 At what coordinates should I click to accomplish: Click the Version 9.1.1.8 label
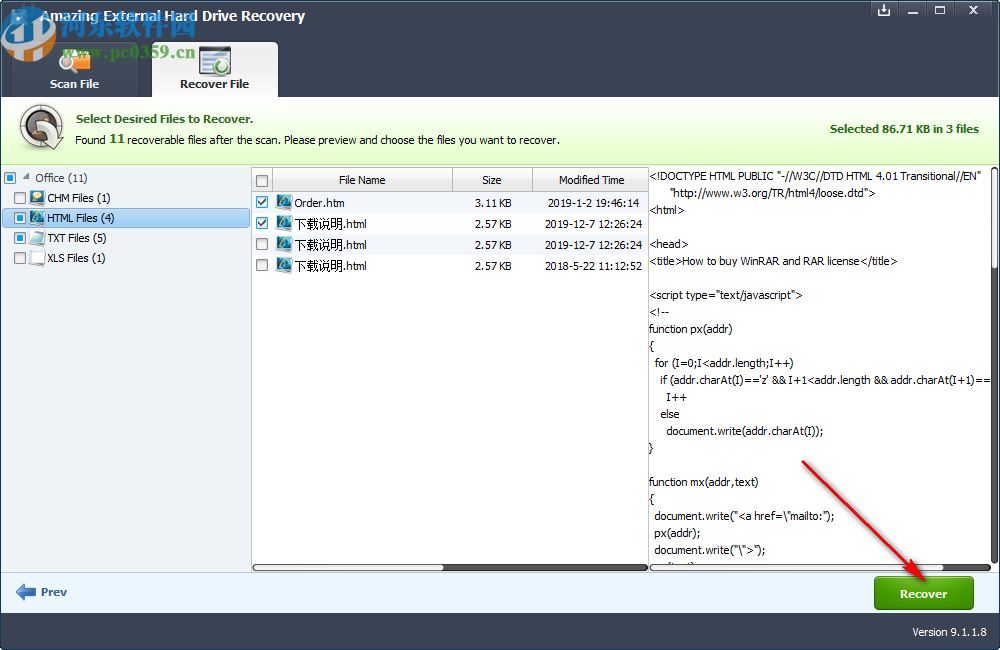[949, 632]
